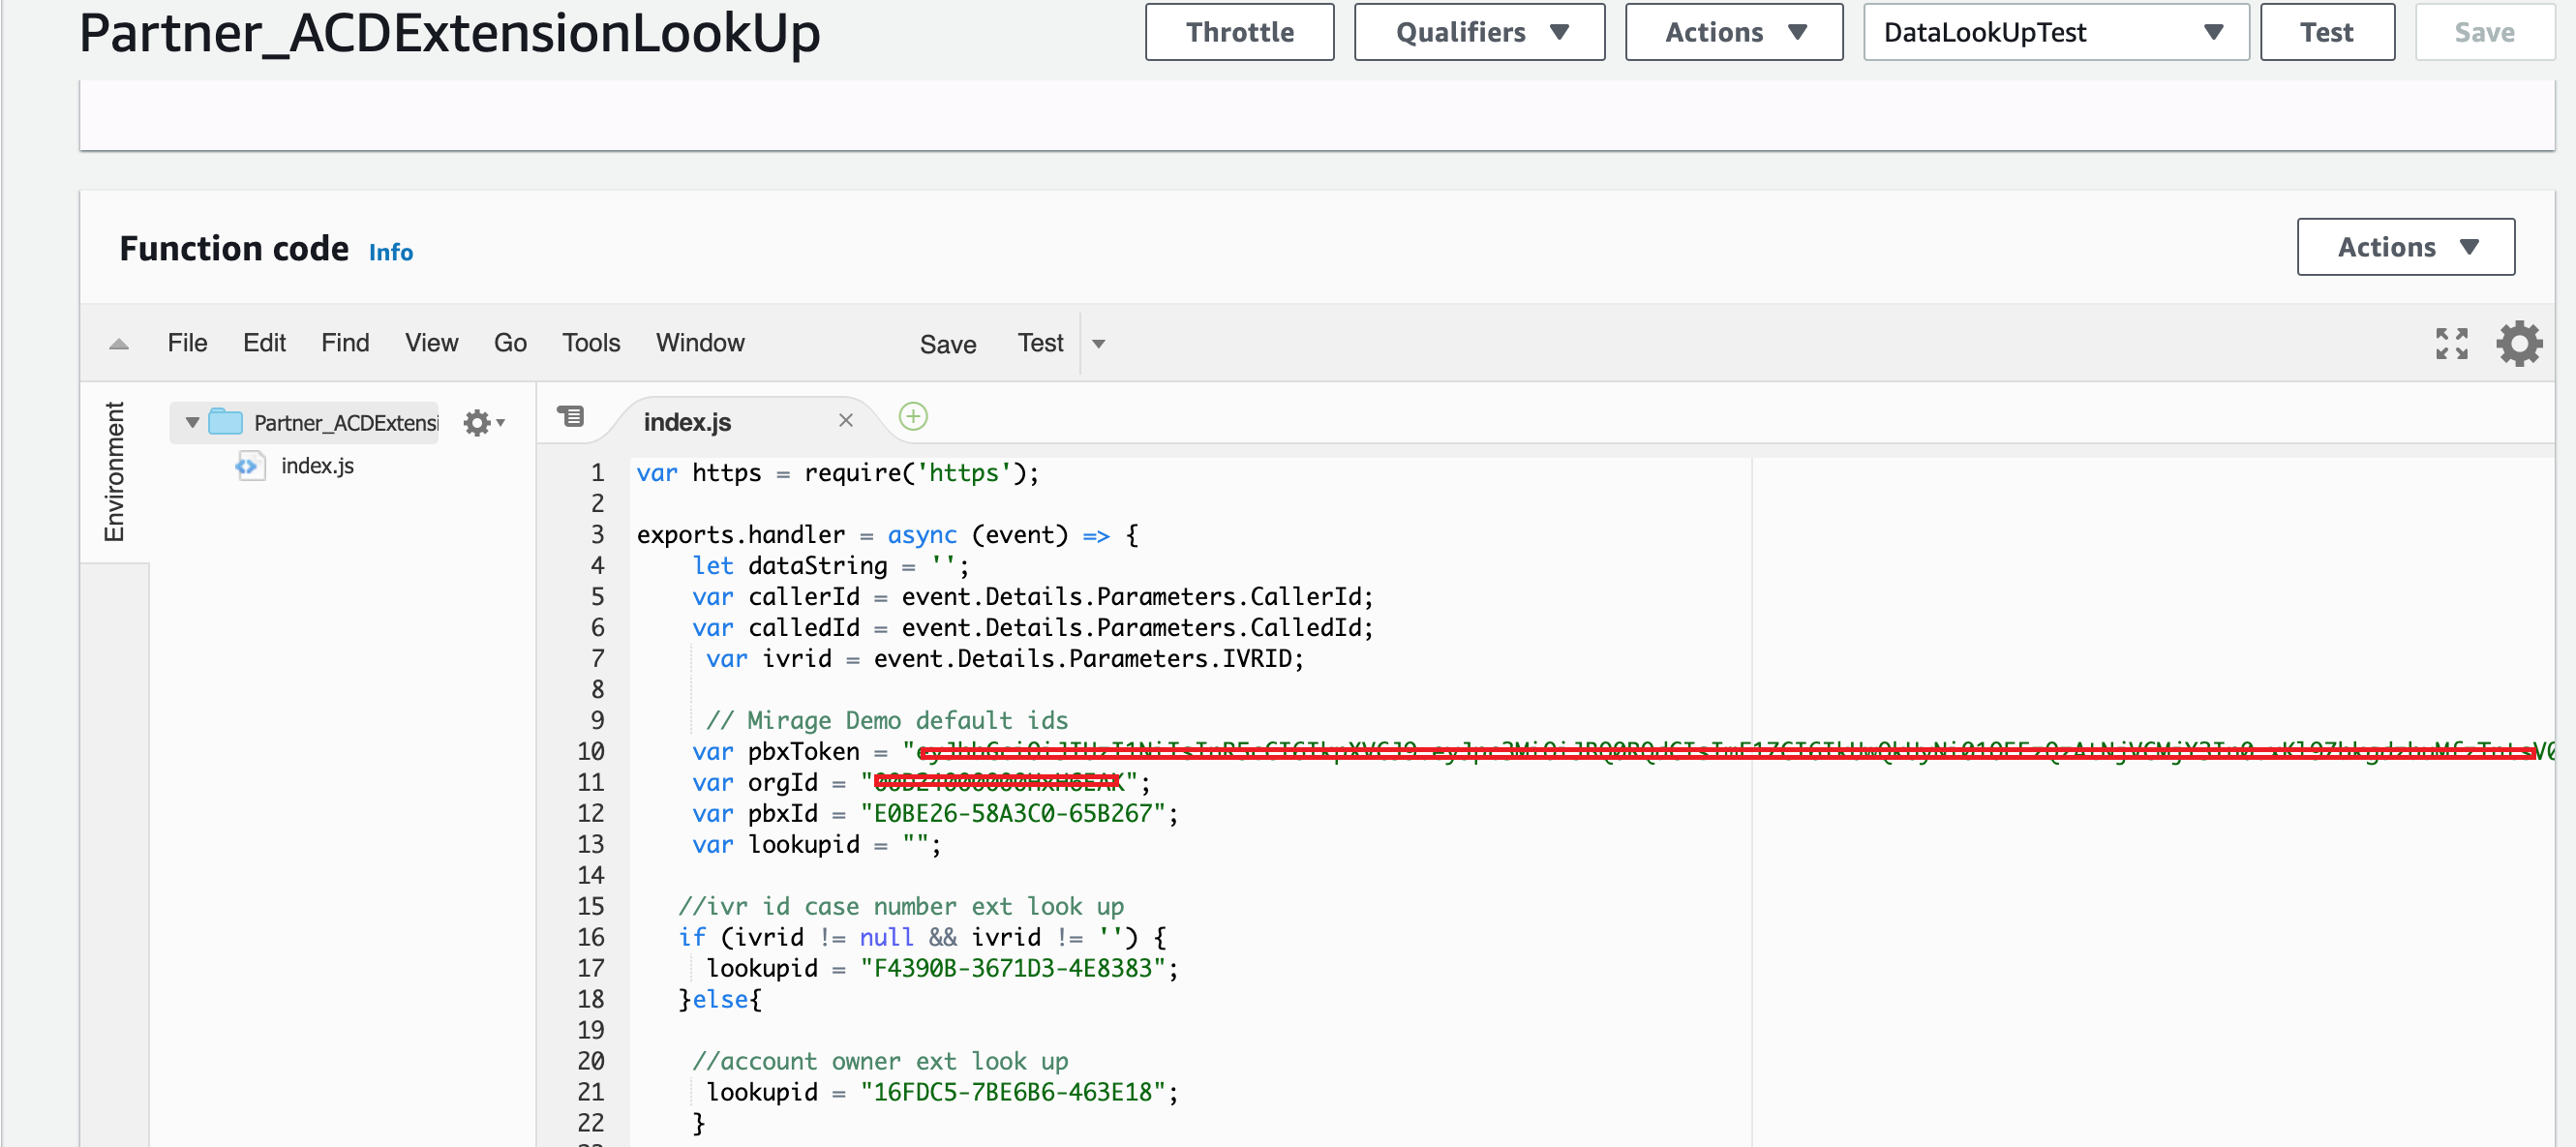Click "}else{" on line 18
This screenshot has width=2576, height=1147.
pos(720,999)
